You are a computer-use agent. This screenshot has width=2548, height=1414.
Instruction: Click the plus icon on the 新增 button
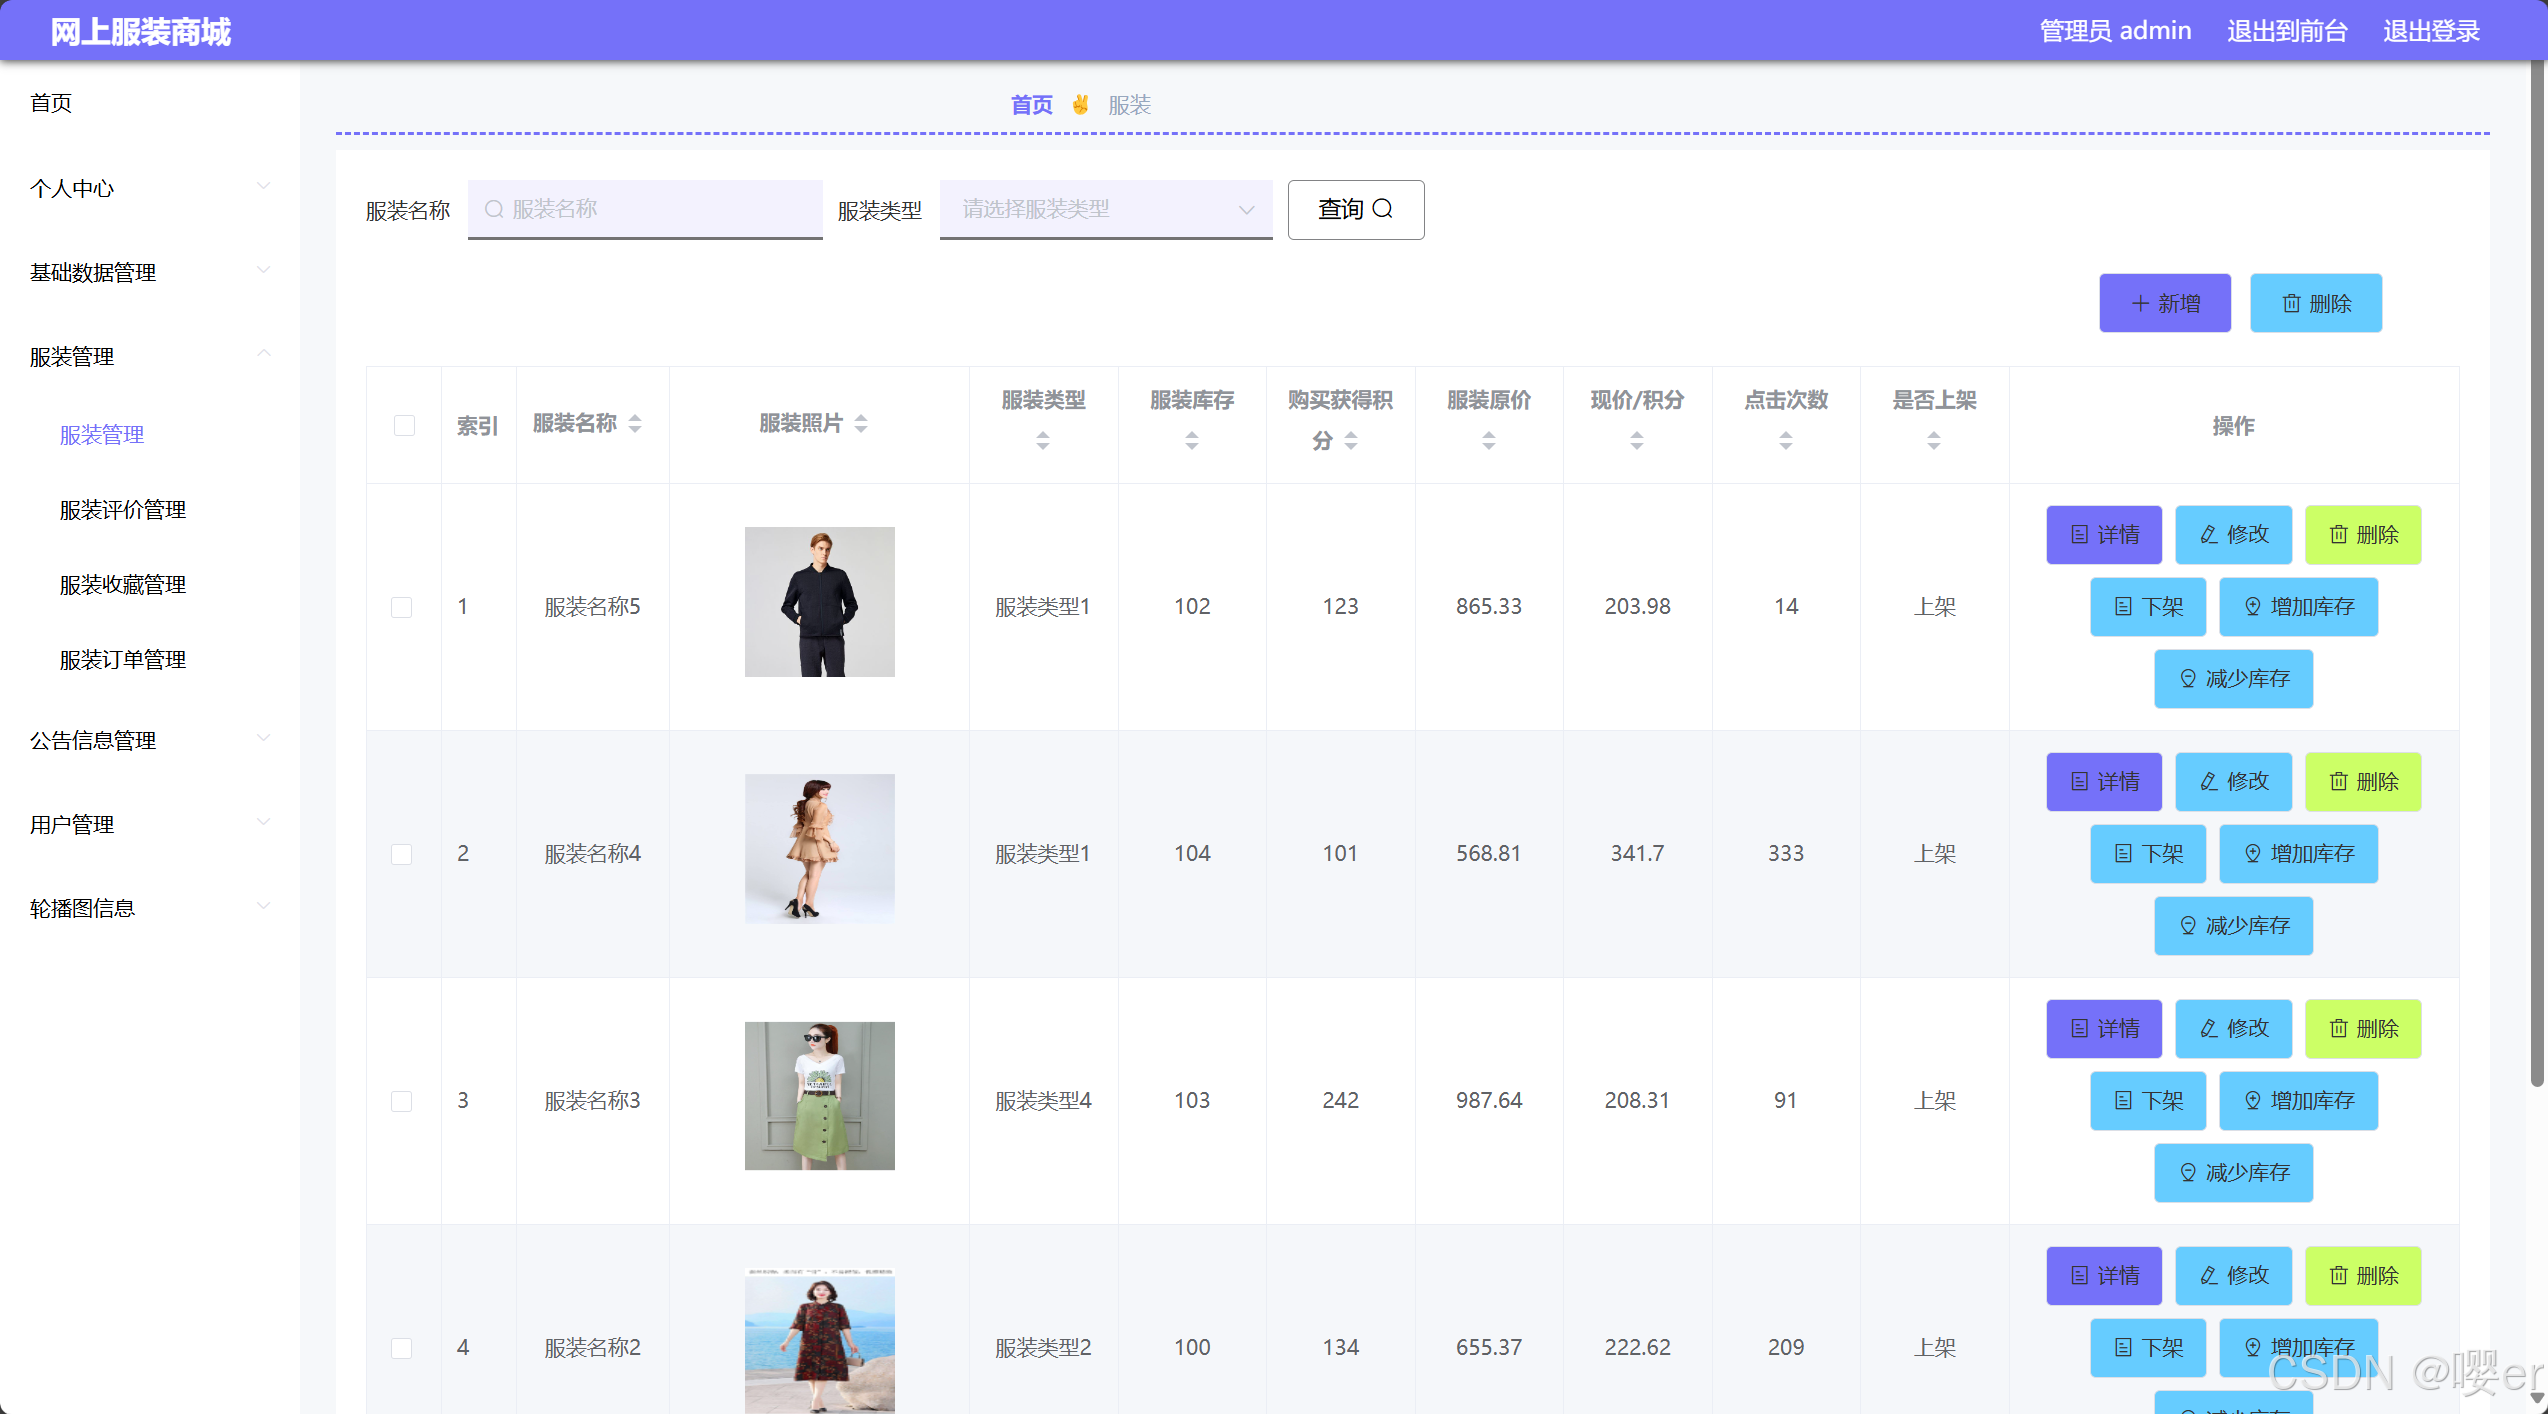[2139, 303]
